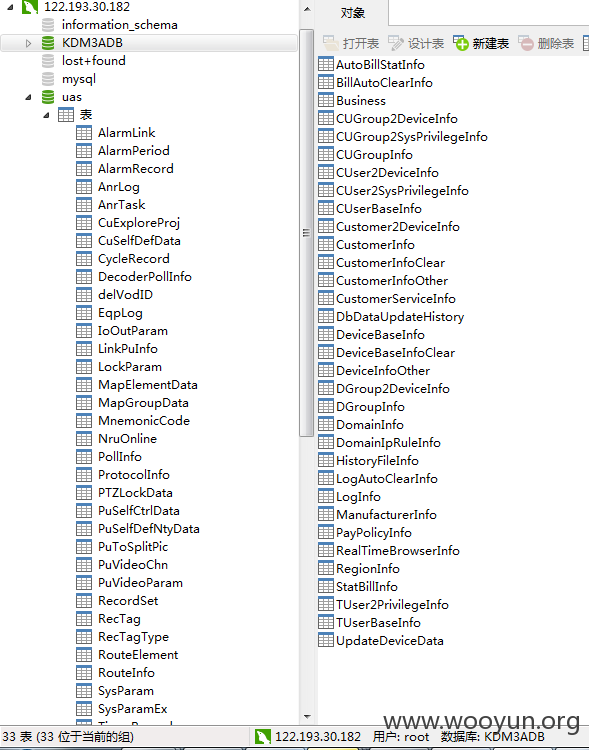Select the CuExploreProj table
Image resolution: width=589 pixels, height=750 pixels.
(x=139, y=223)
